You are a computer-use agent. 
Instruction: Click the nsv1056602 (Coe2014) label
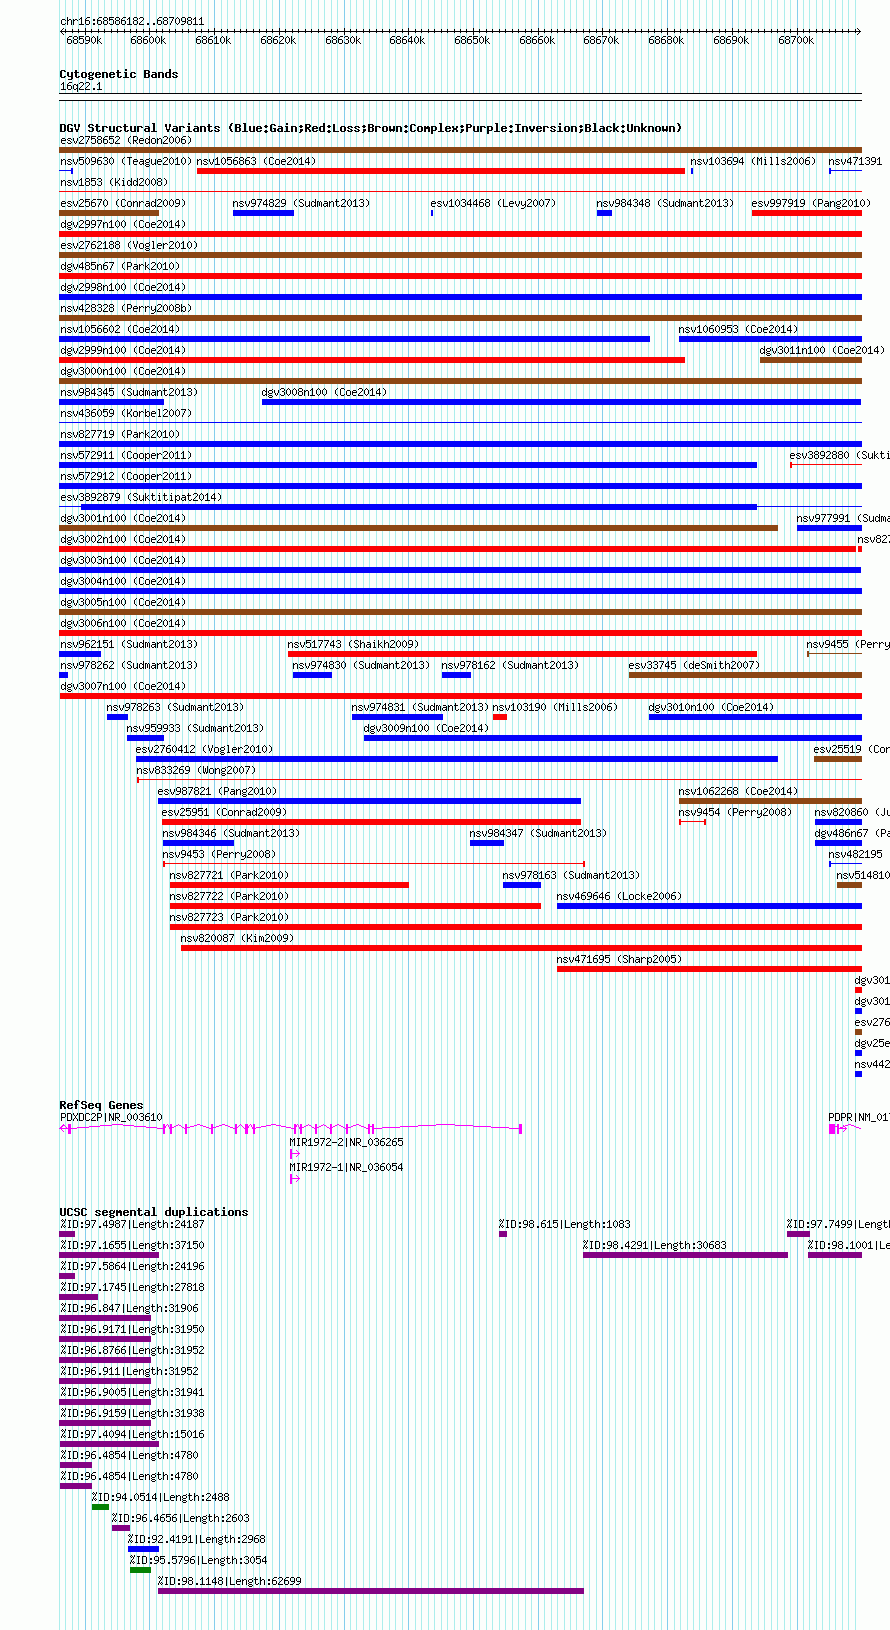click(x=120, y=329)
